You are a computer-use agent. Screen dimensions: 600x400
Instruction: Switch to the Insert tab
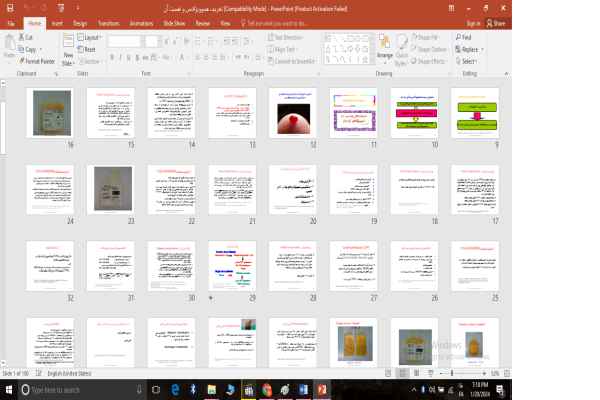(57, 21)
